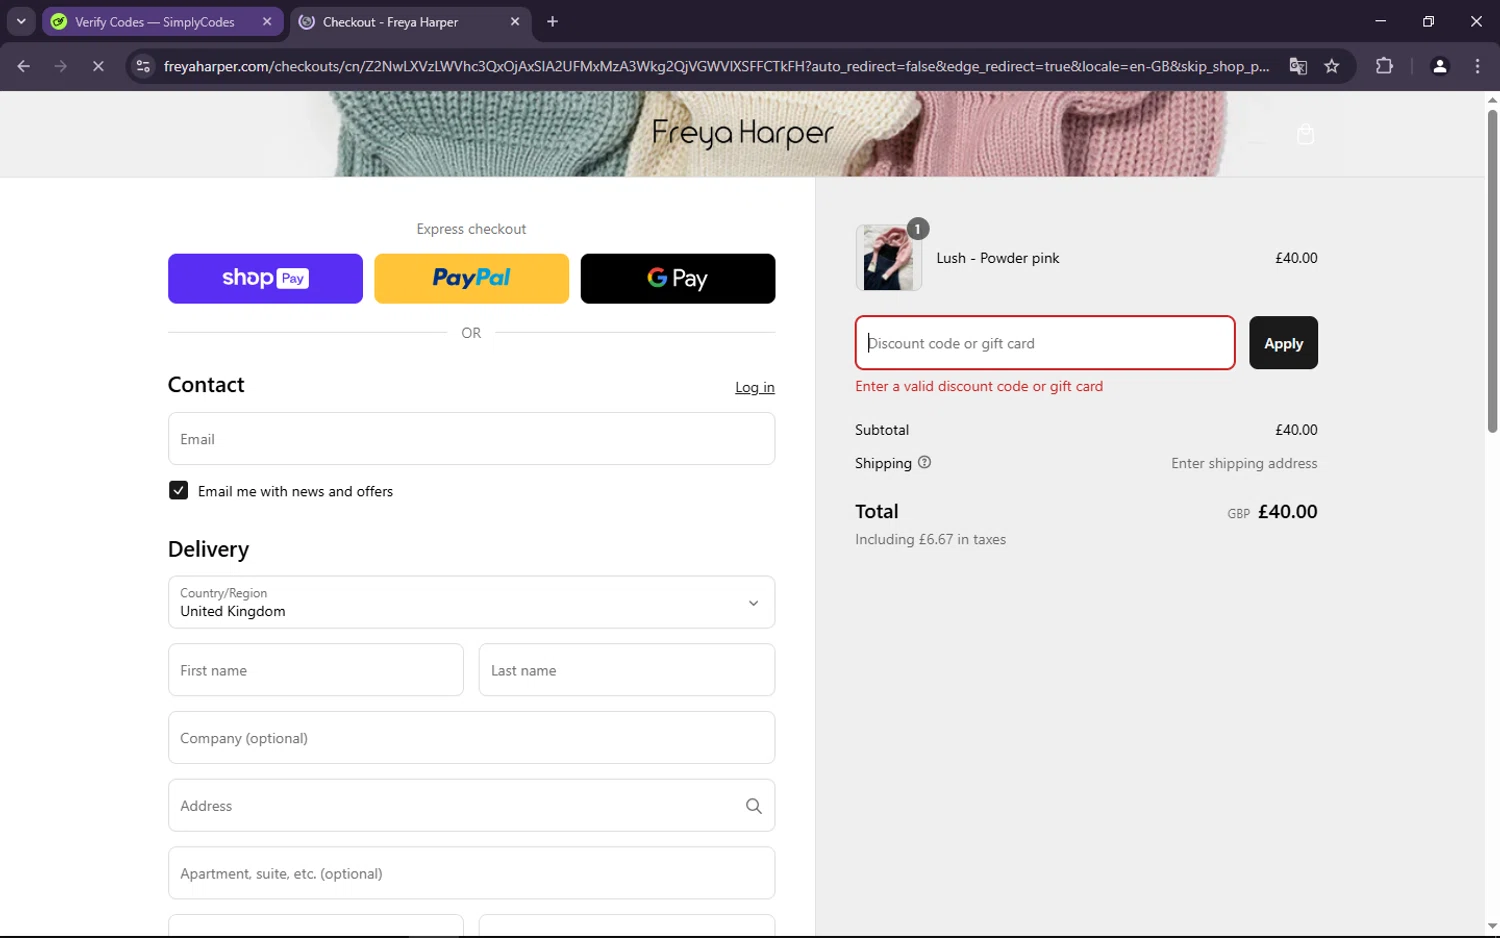Screen dimensions: 1500x938
Task: Open the Chrome three-dot menu
Action: (1478, 66)
